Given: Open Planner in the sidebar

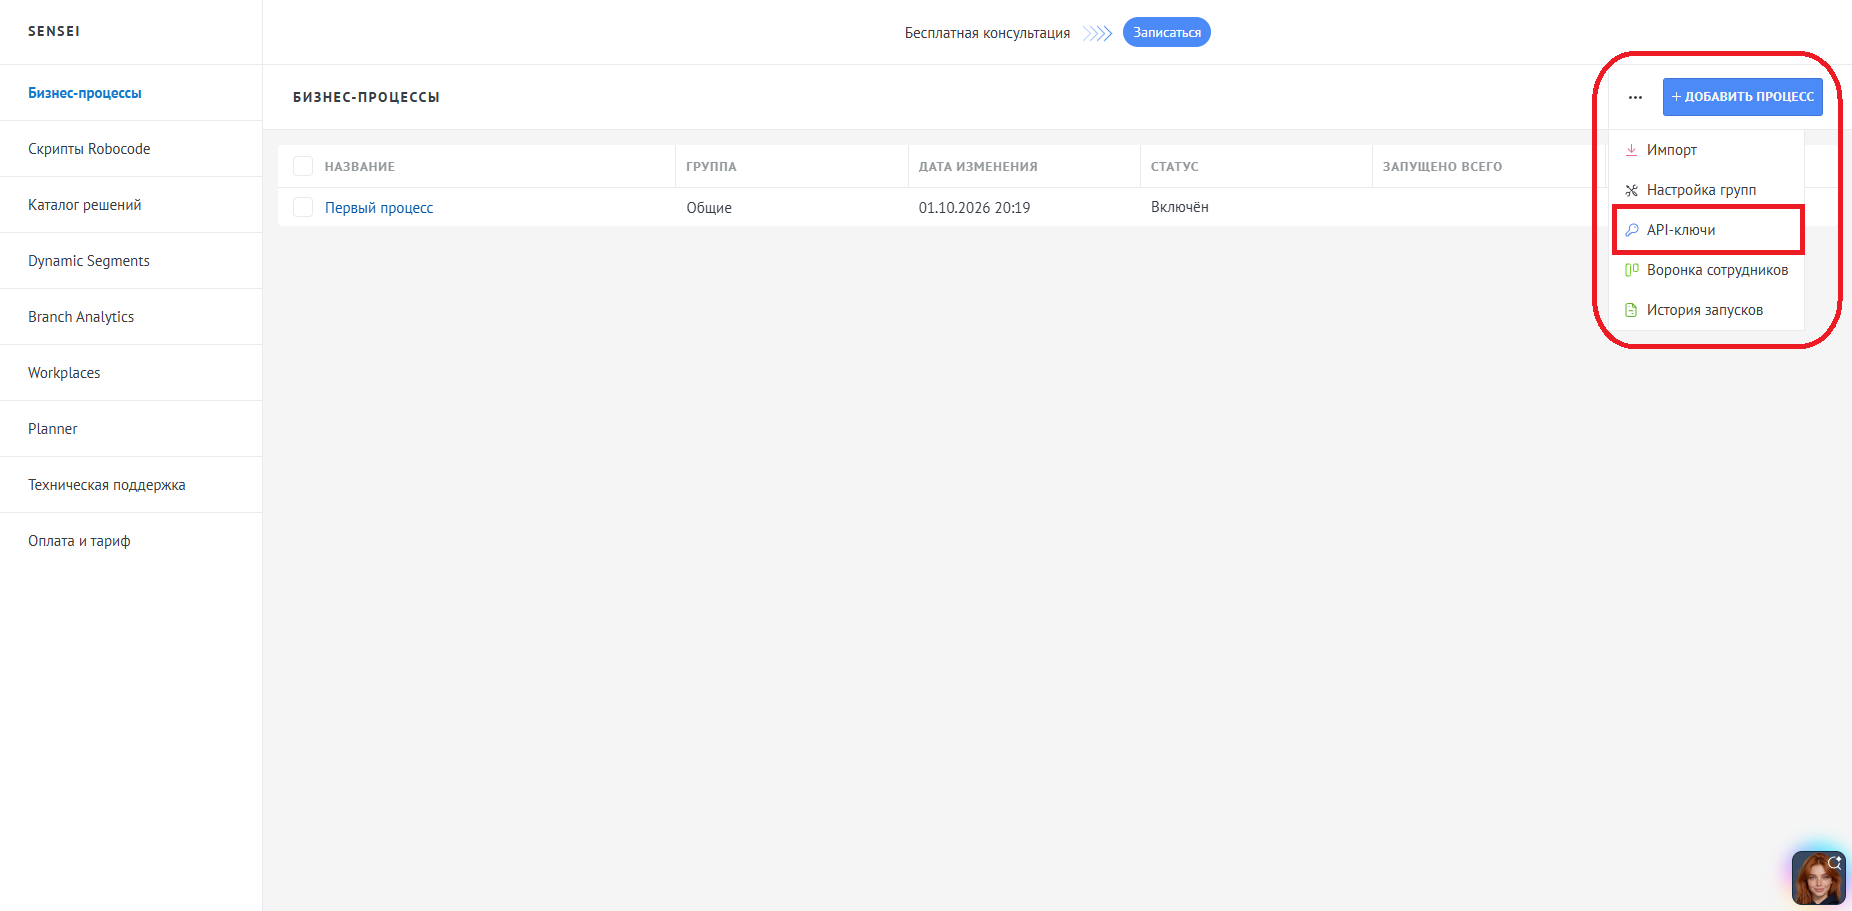Looking at the screenshot, I should click(x=131, y=429).
